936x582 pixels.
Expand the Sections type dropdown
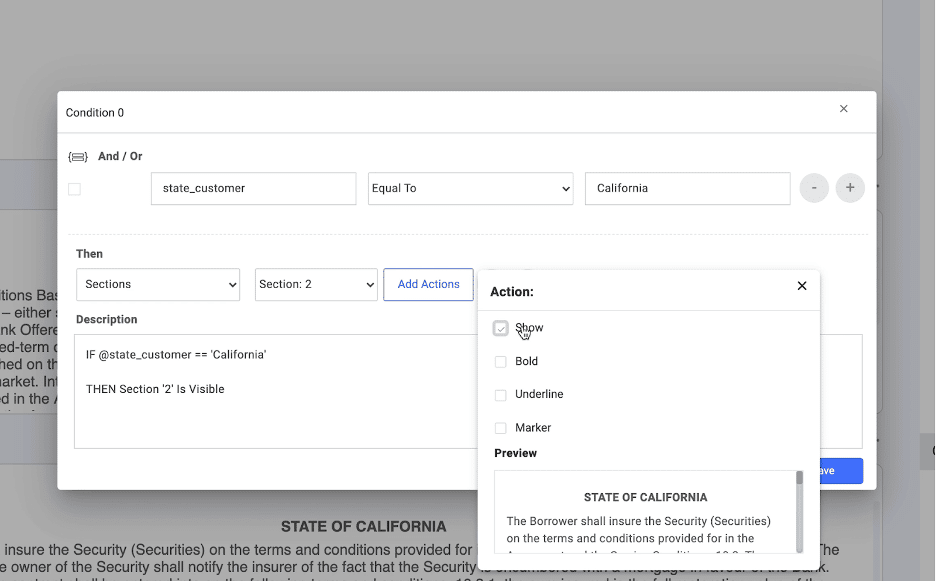click(x=158, y=285)
